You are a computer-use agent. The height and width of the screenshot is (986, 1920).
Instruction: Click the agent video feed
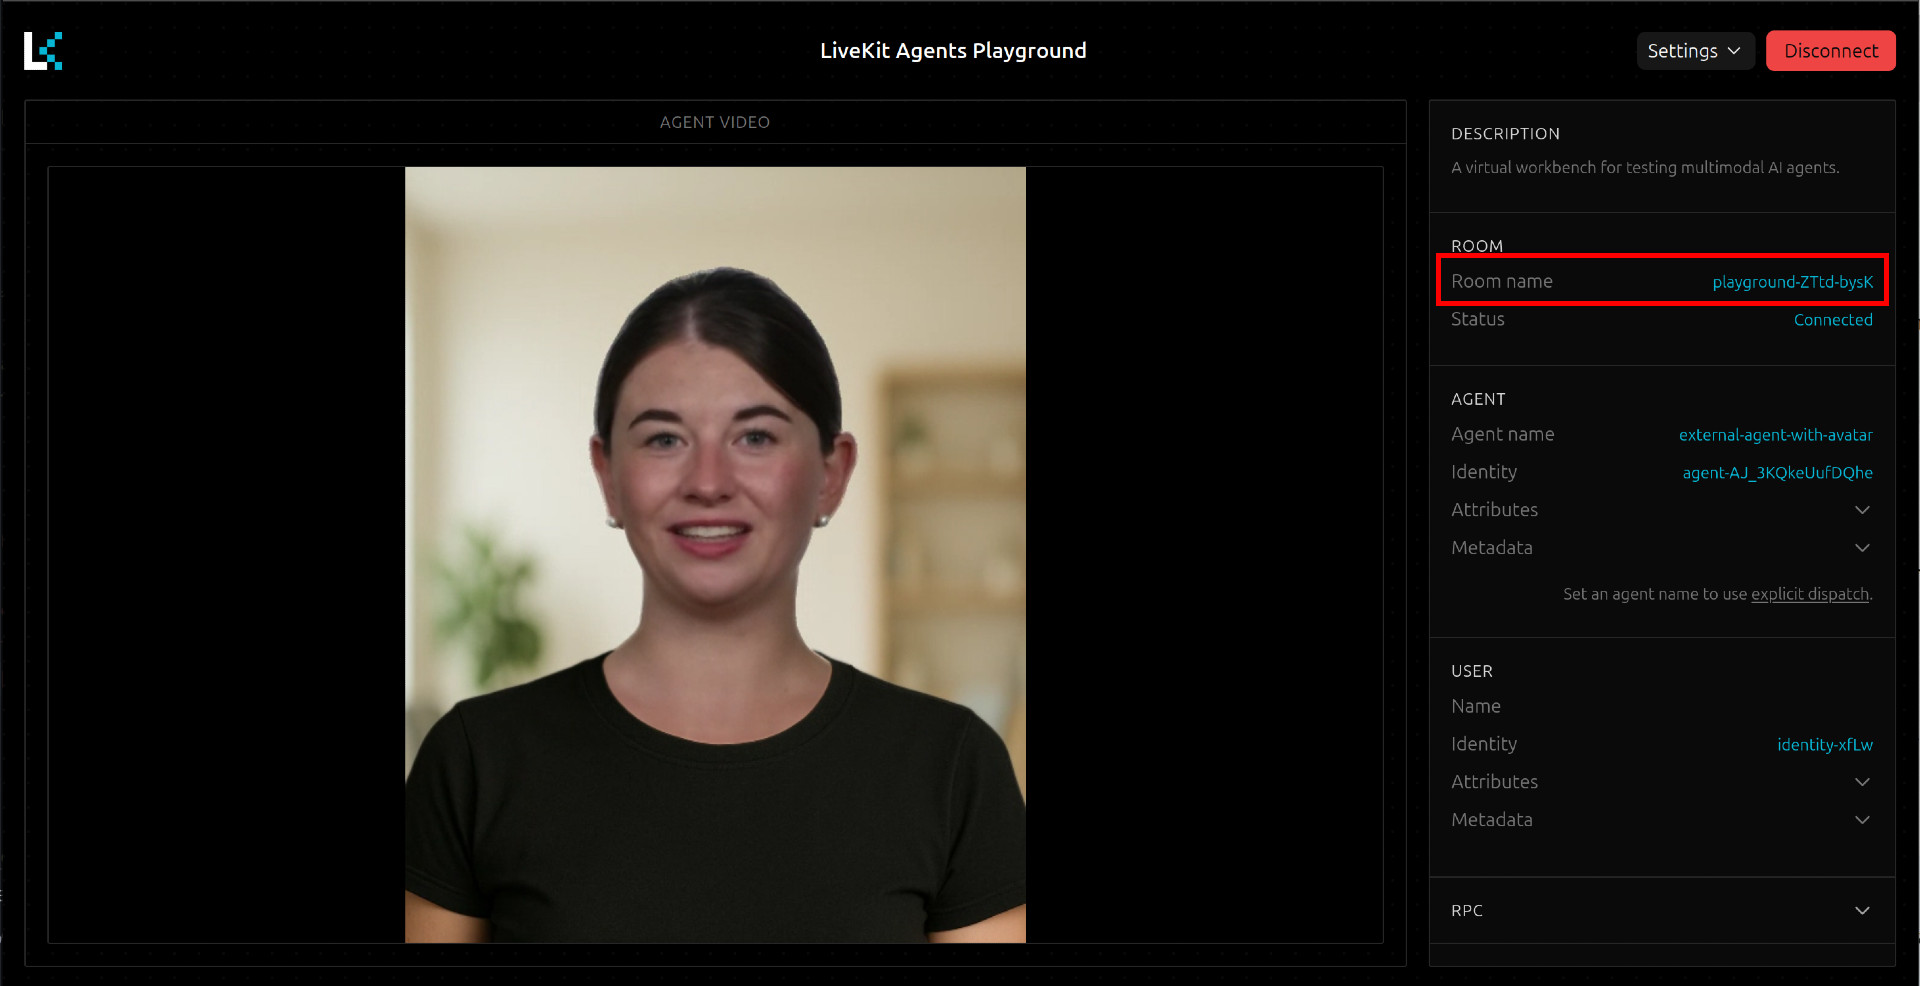point(715,555)
